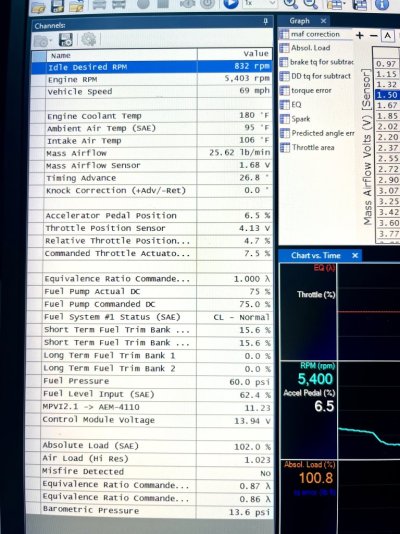Open the blue info icon in toolbar
The height and width of the screenshot is (534, 400).
(x=381, y=4)
